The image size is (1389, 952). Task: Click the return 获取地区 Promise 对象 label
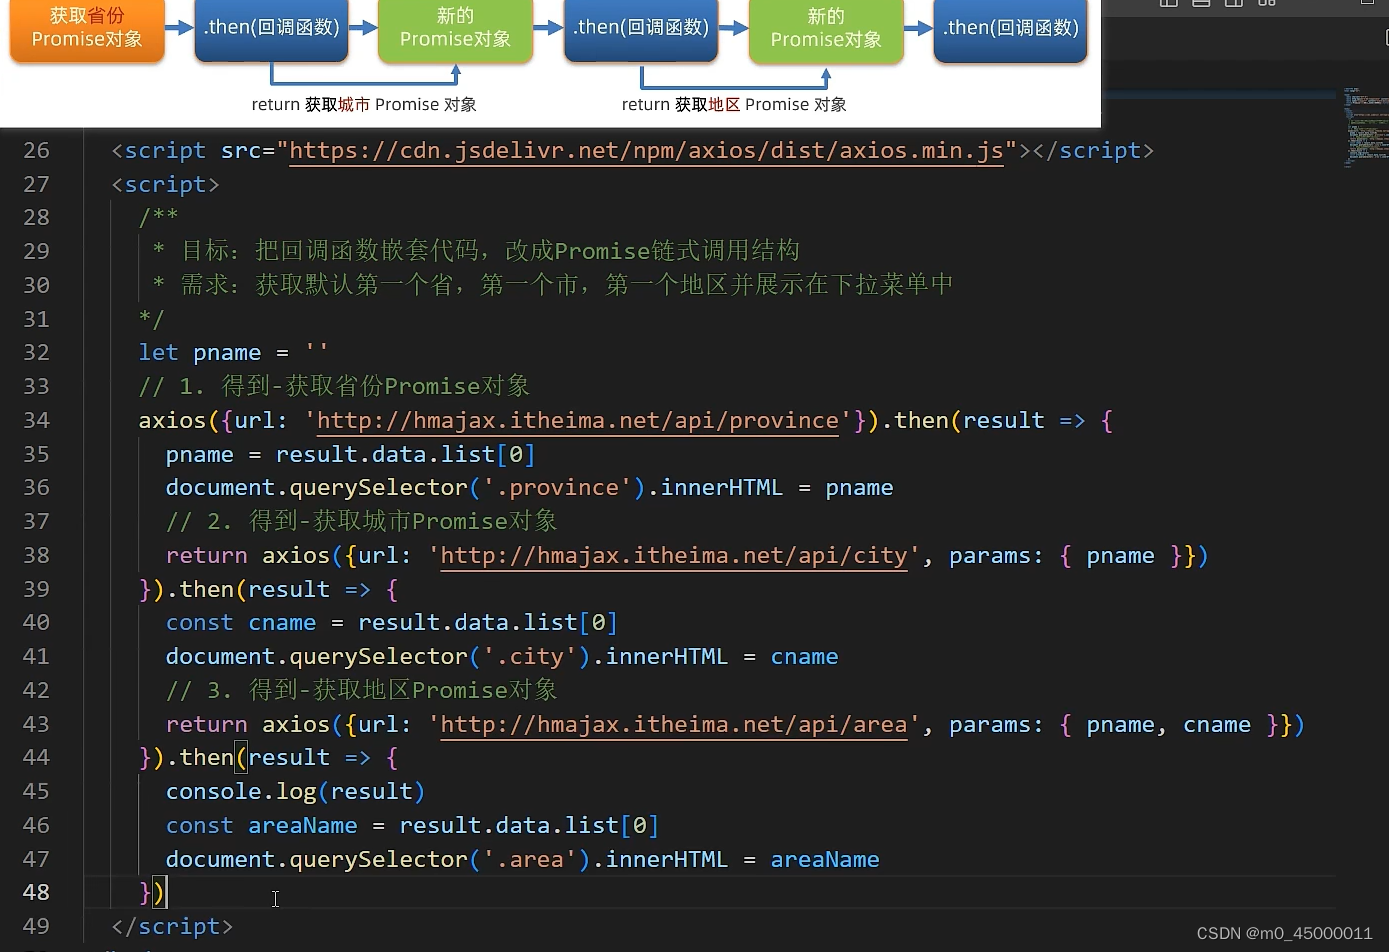pyautogui.click(x=737, y=104)
